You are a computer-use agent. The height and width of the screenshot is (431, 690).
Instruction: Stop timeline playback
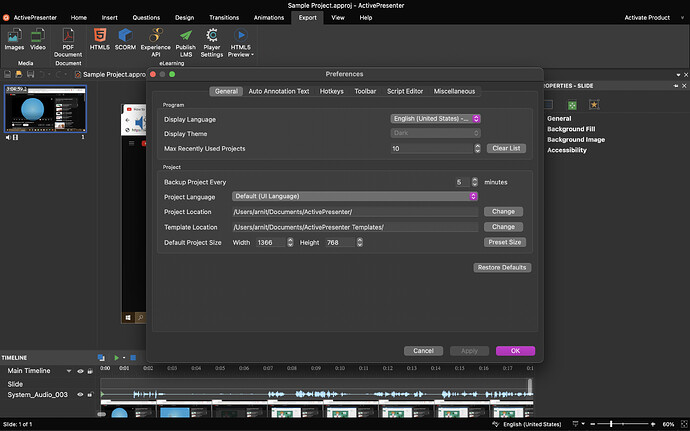(x=133, y=357)
